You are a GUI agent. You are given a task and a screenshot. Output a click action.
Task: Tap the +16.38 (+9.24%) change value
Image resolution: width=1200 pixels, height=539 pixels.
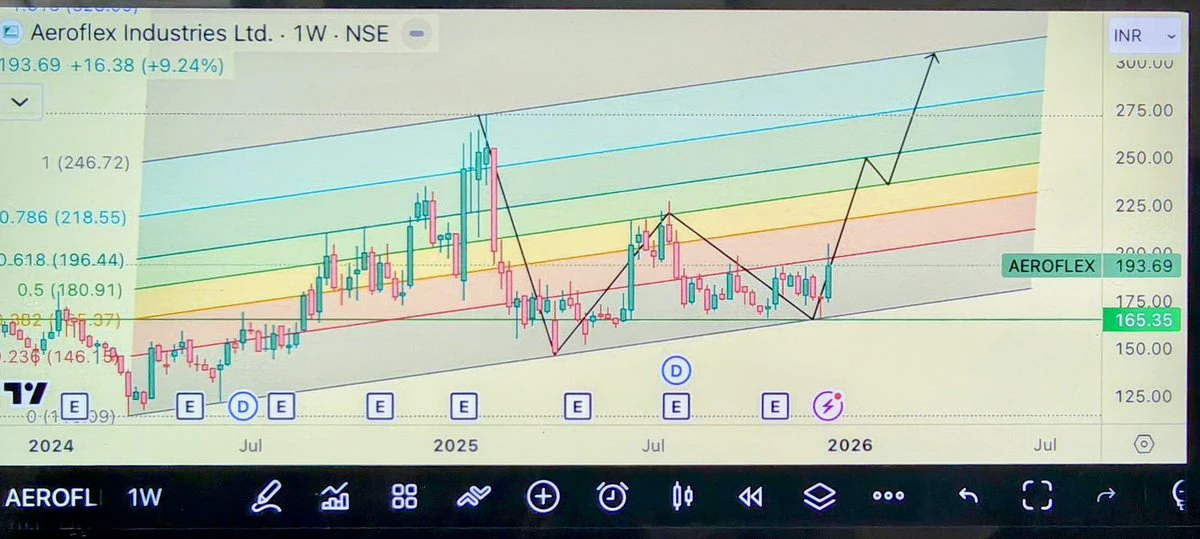click(147, 65)
